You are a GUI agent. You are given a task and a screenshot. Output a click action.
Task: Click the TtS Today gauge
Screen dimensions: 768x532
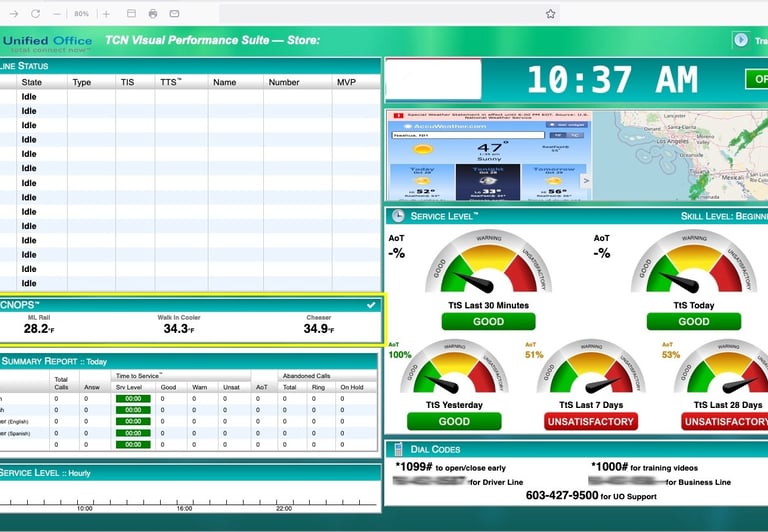[x=694, y=262]
